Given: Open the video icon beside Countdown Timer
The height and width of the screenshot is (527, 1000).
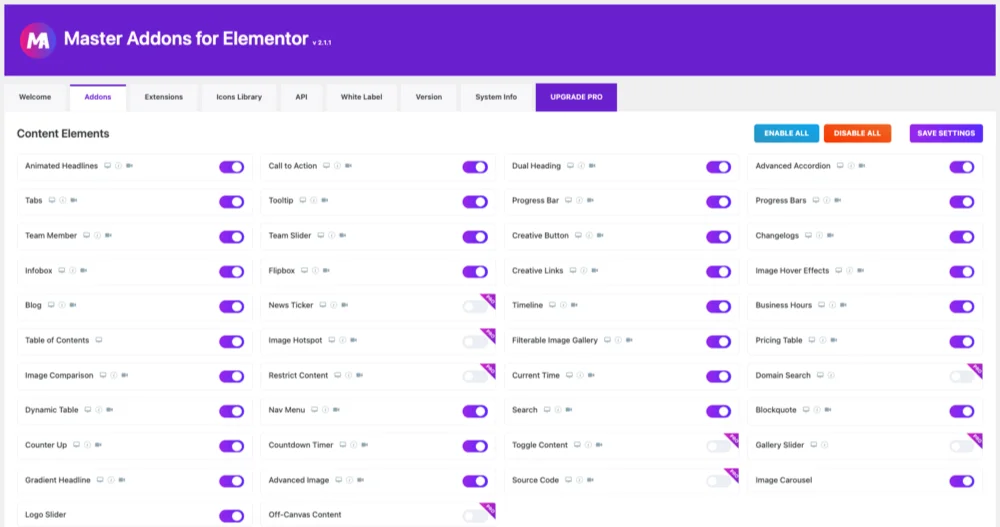Looking at the screenshot, I should pyautogui.click(x=365, y=445).
